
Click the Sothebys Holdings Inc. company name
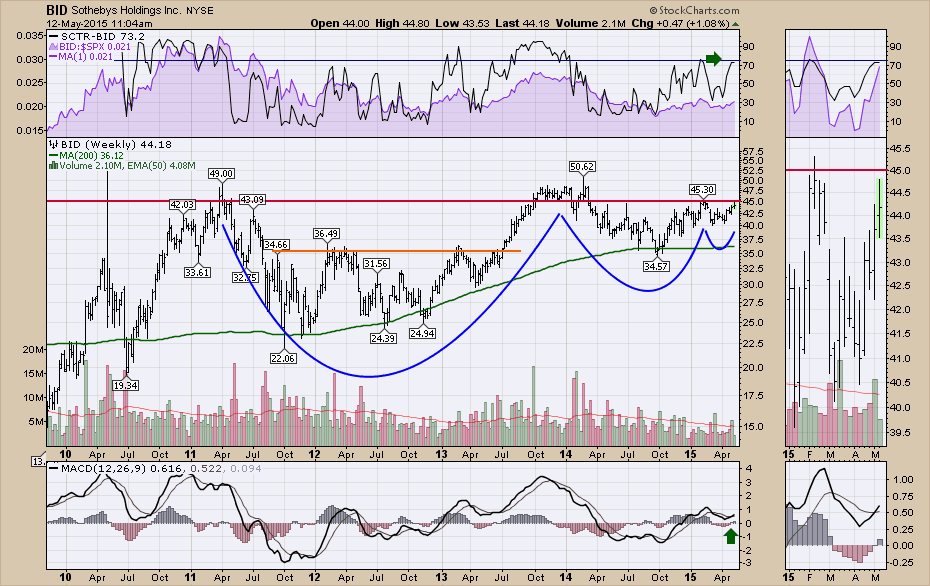coord(125,11)
